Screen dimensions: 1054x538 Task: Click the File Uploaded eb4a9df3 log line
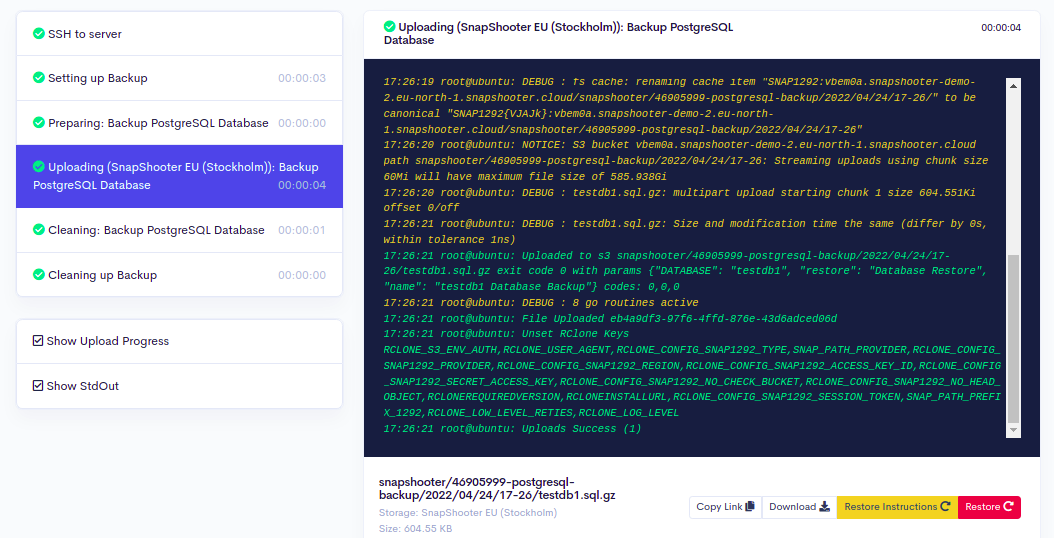click(610, 319)
